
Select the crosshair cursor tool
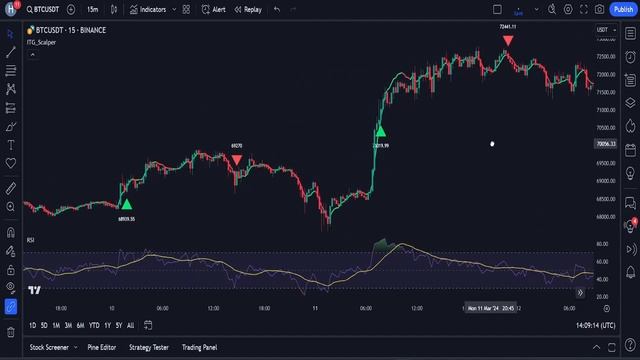click(11, 34)
